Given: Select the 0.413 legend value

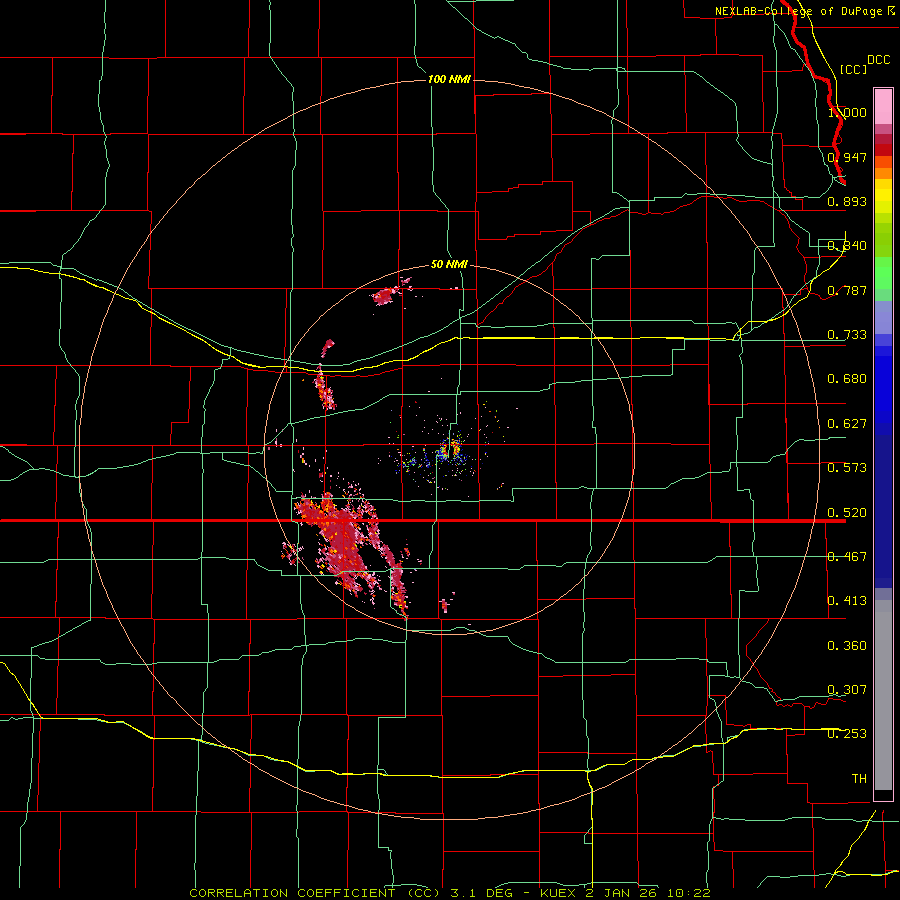Looking at the screenshot, I should click(847, 601).
